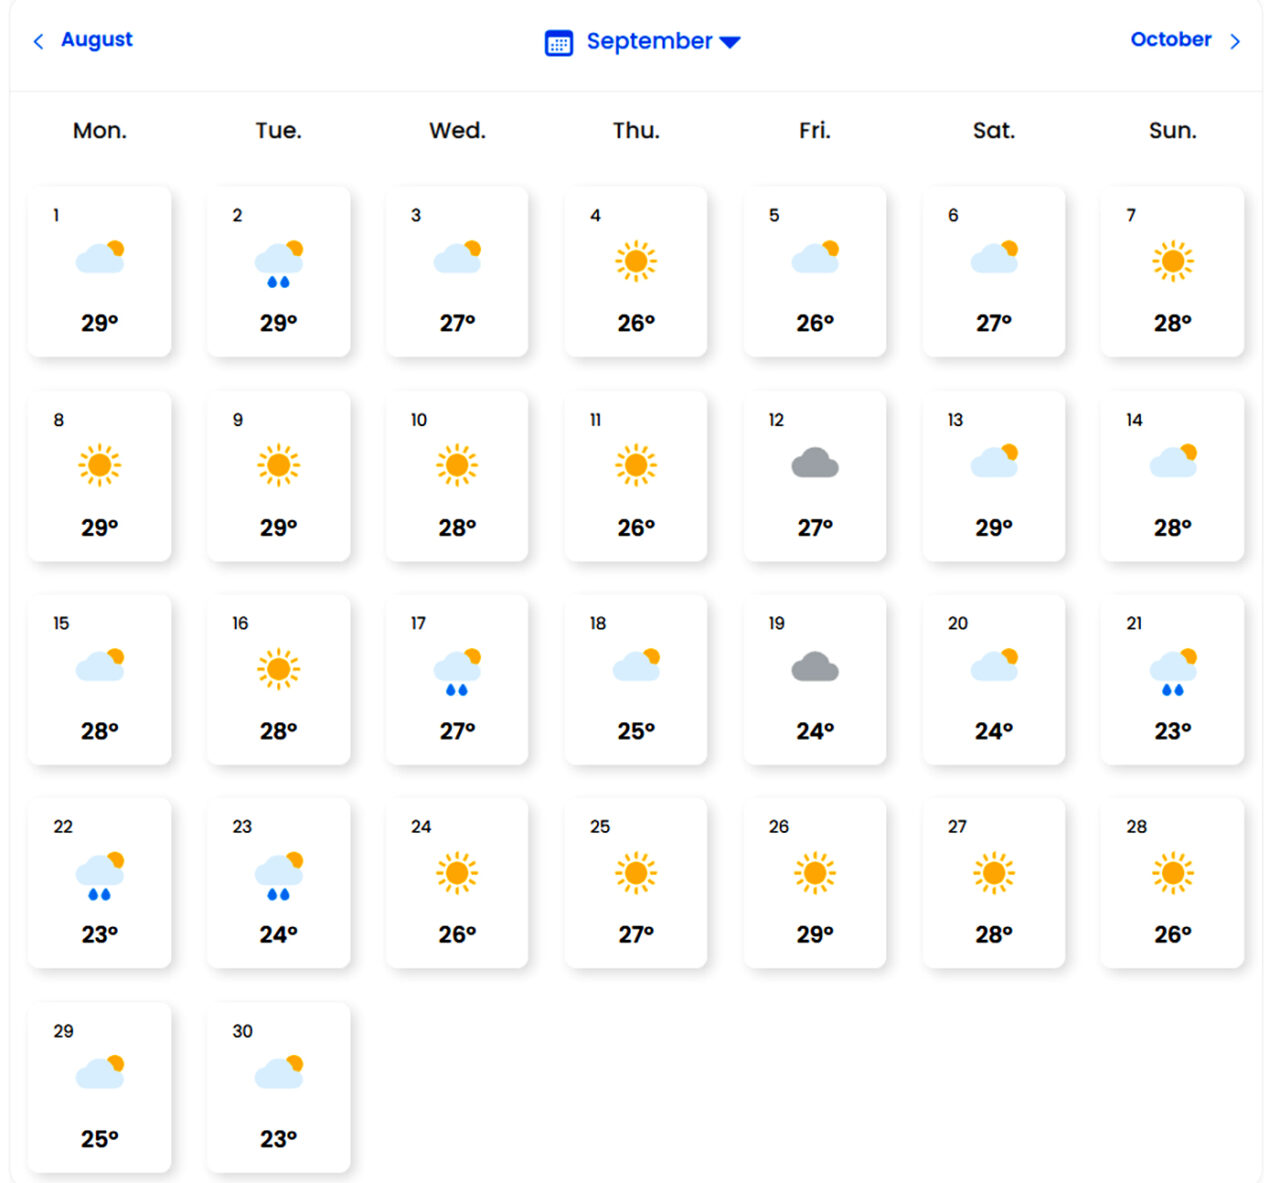1280x1183 pixels.
Task: Click the right chevron after October
Action: [x=1235, y=41]
